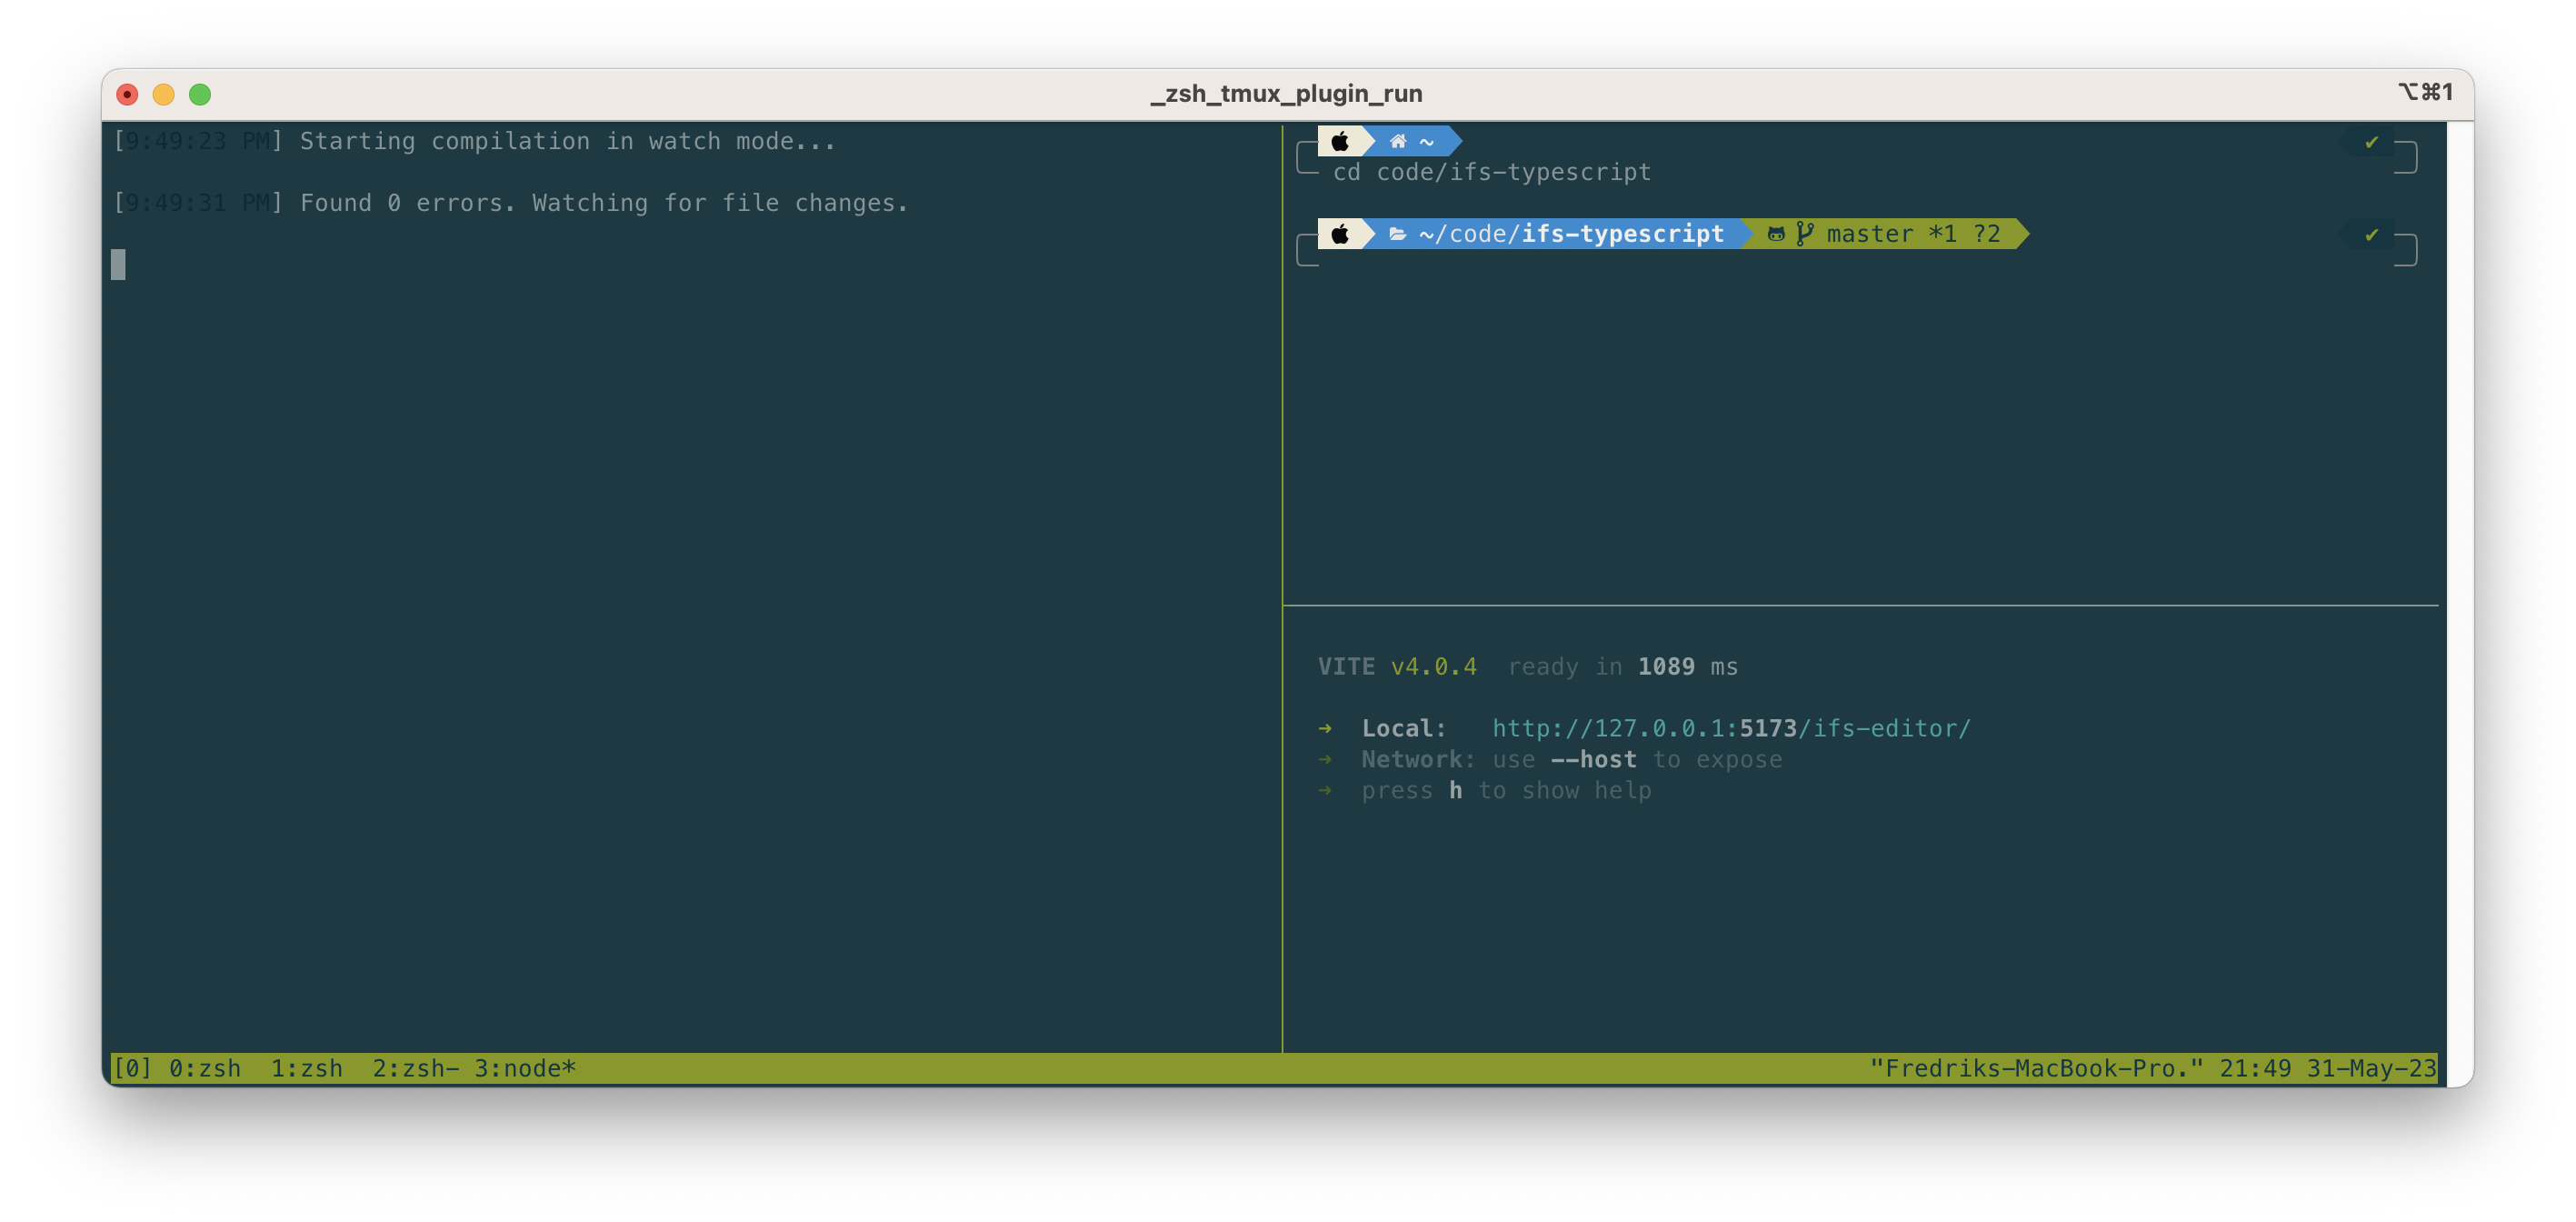The width and height of the screenshot is (2576, 1222).
Task: Open the http://127.0.0.1:5173/ifs-editor/ link
Action: point(1732,728)
